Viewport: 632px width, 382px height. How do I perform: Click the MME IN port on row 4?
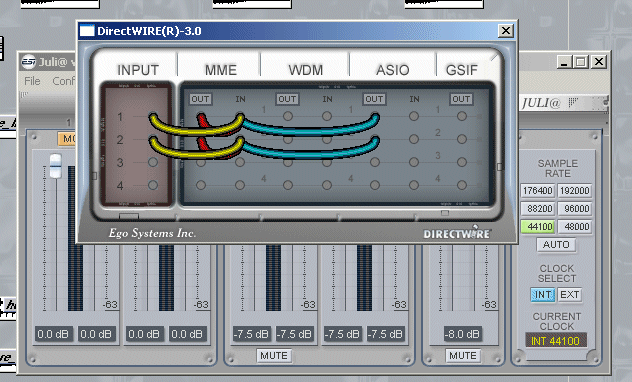coord(240,185)
